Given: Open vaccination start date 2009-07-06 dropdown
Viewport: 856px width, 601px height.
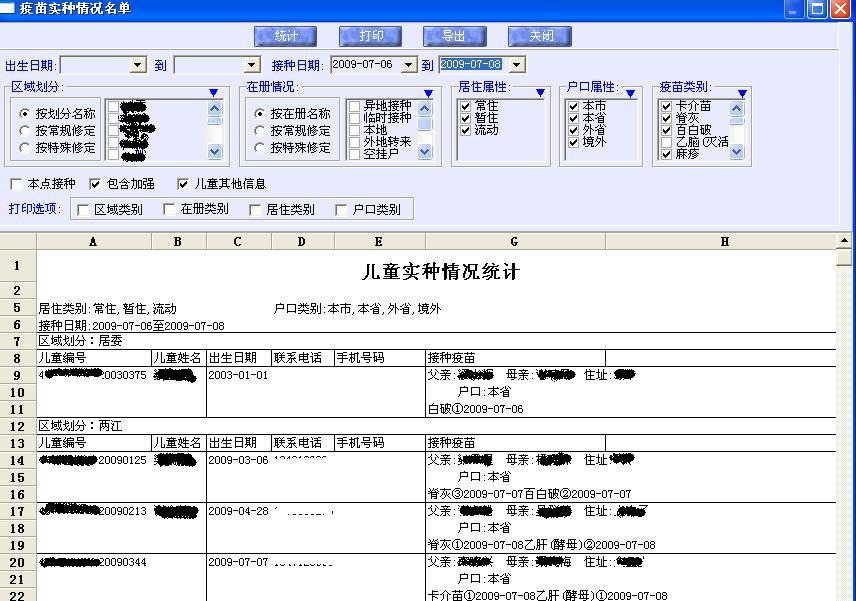Looking at the screenshot, I should tap(407, 65).
